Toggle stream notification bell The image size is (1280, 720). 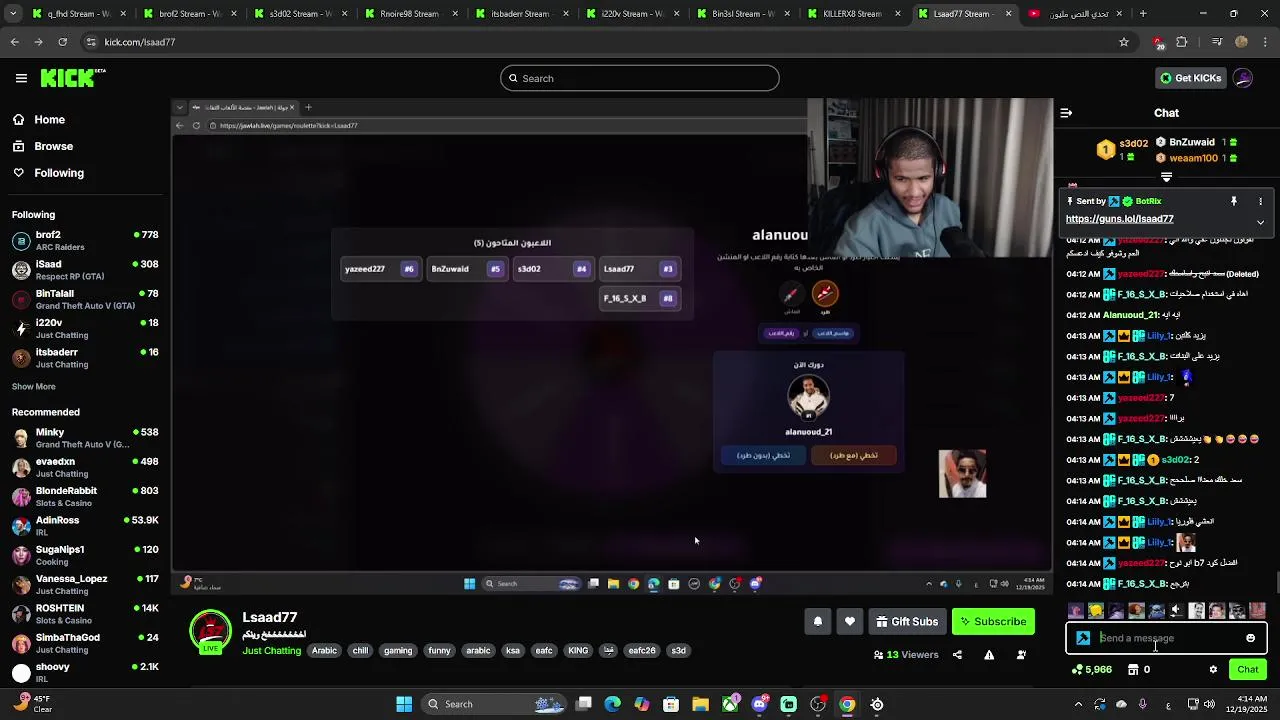click(x=817, y=622)
